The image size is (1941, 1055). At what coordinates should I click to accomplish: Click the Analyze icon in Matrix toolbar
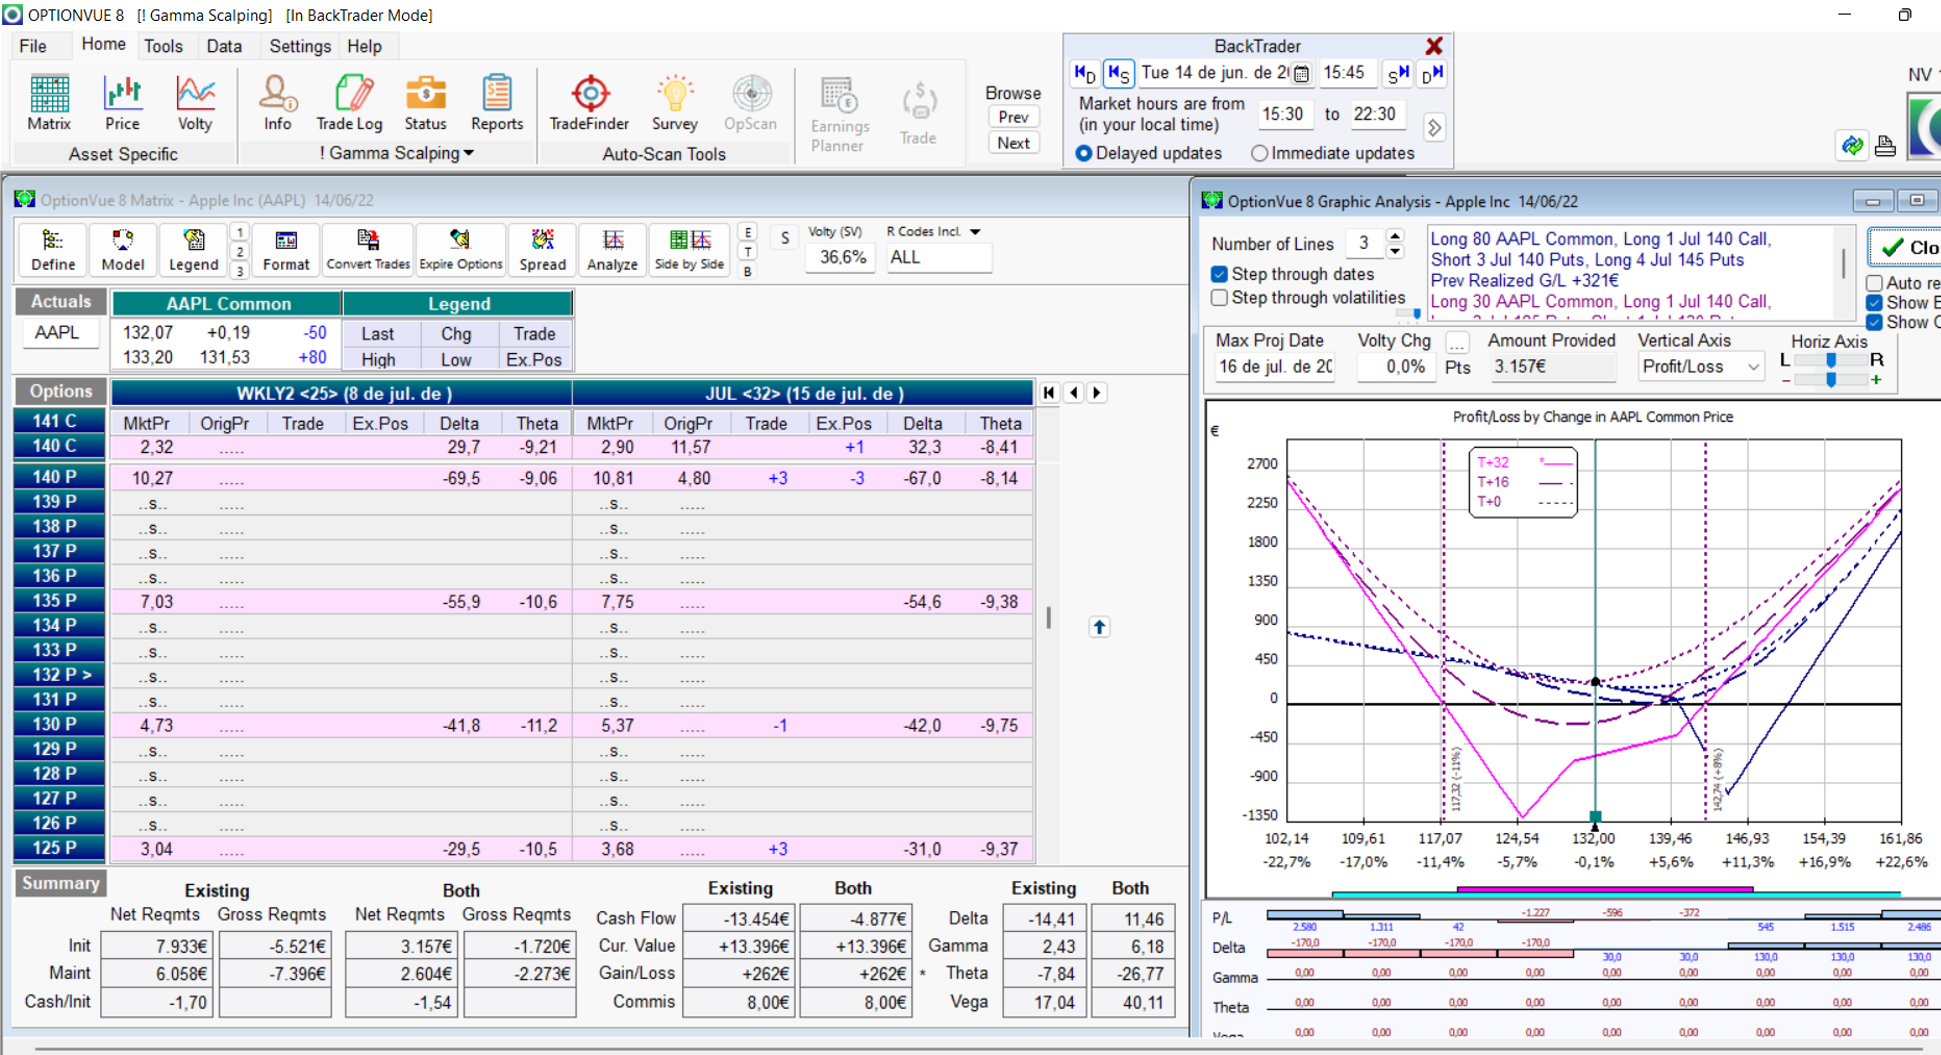coord(612,250)
